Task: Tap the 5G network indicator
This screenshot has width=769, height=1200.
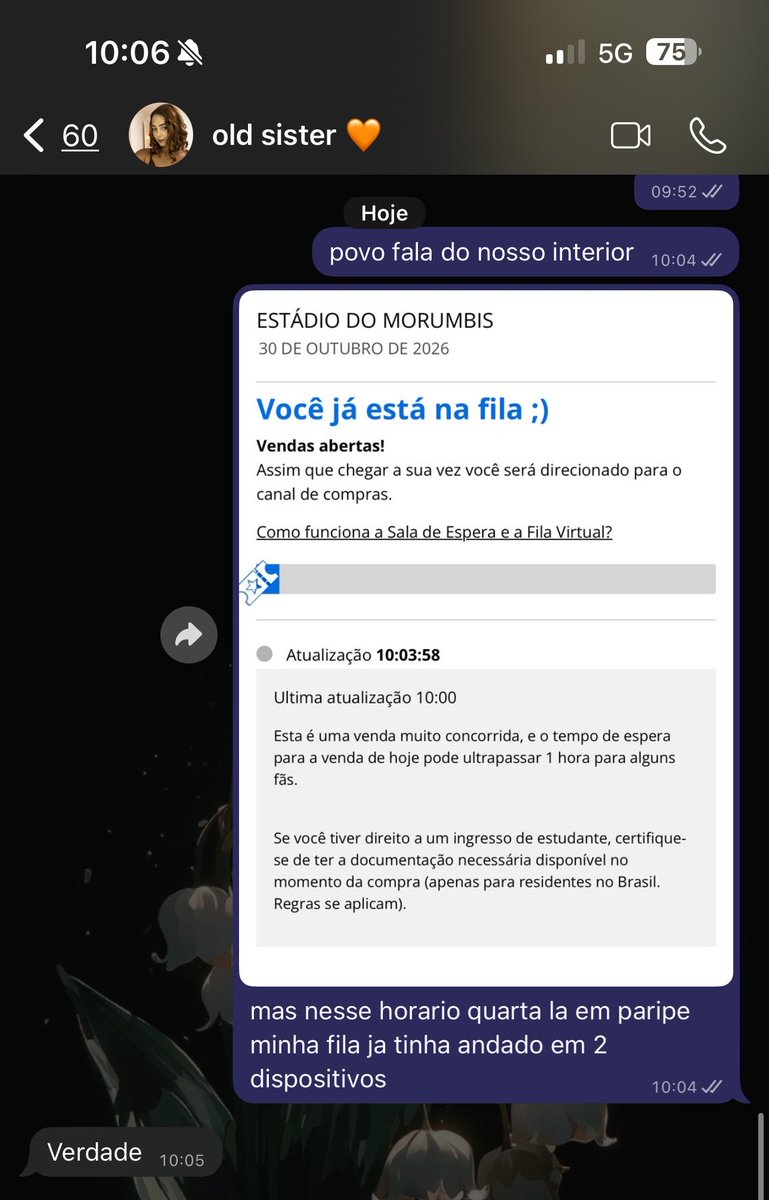Action: click(x=615, y=53)
